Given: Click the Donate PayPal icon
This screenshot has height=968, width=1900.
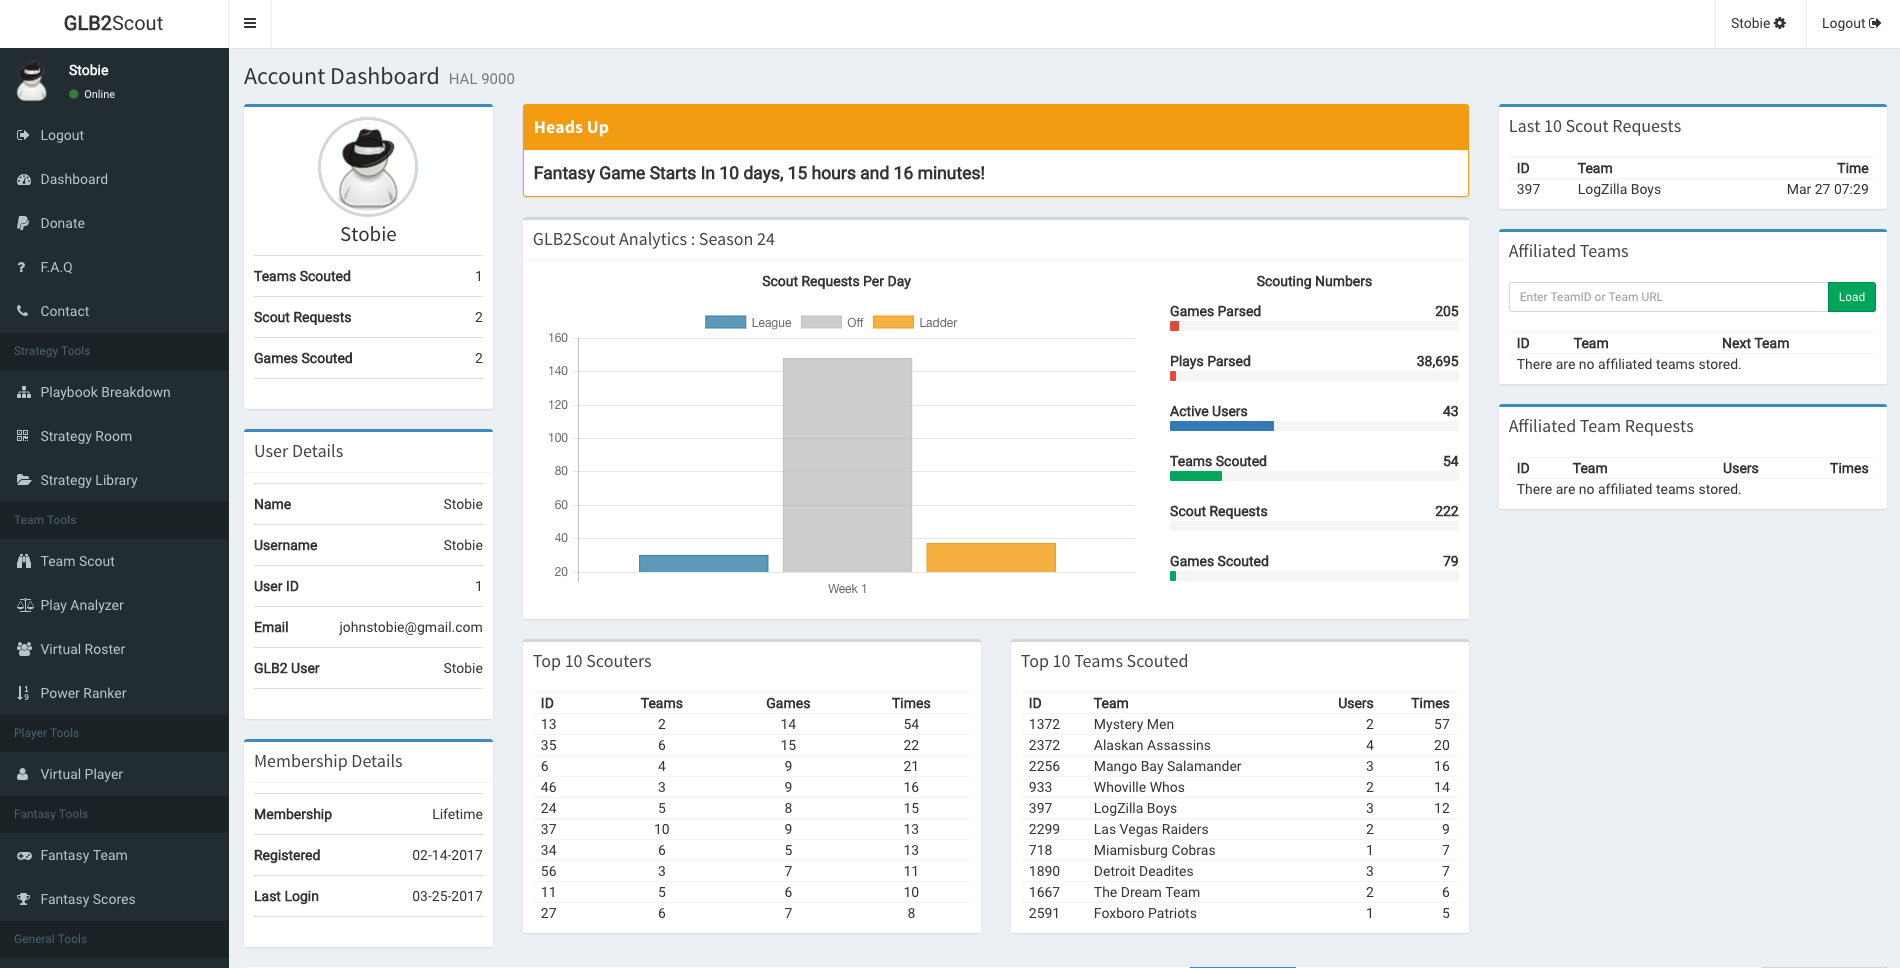Looking at the screenshot, I should [23, 223].
